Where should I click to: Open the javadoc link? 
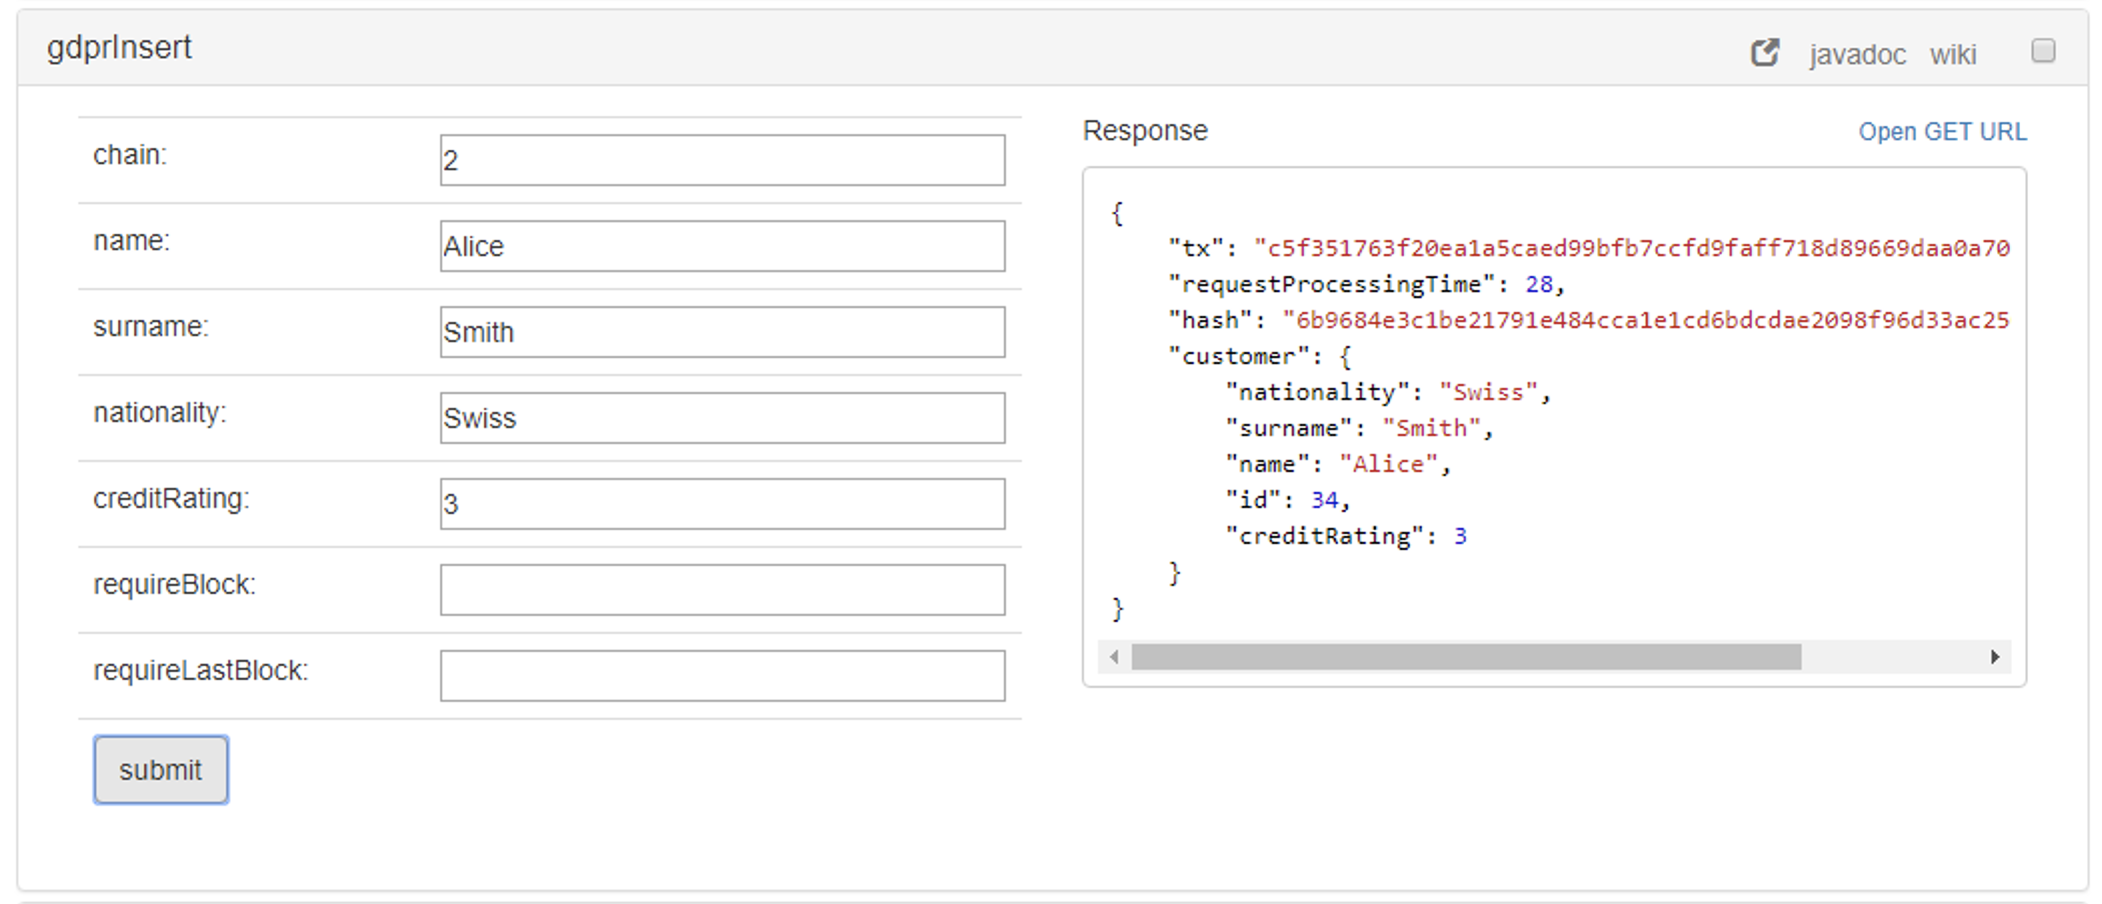(1857, 54)
